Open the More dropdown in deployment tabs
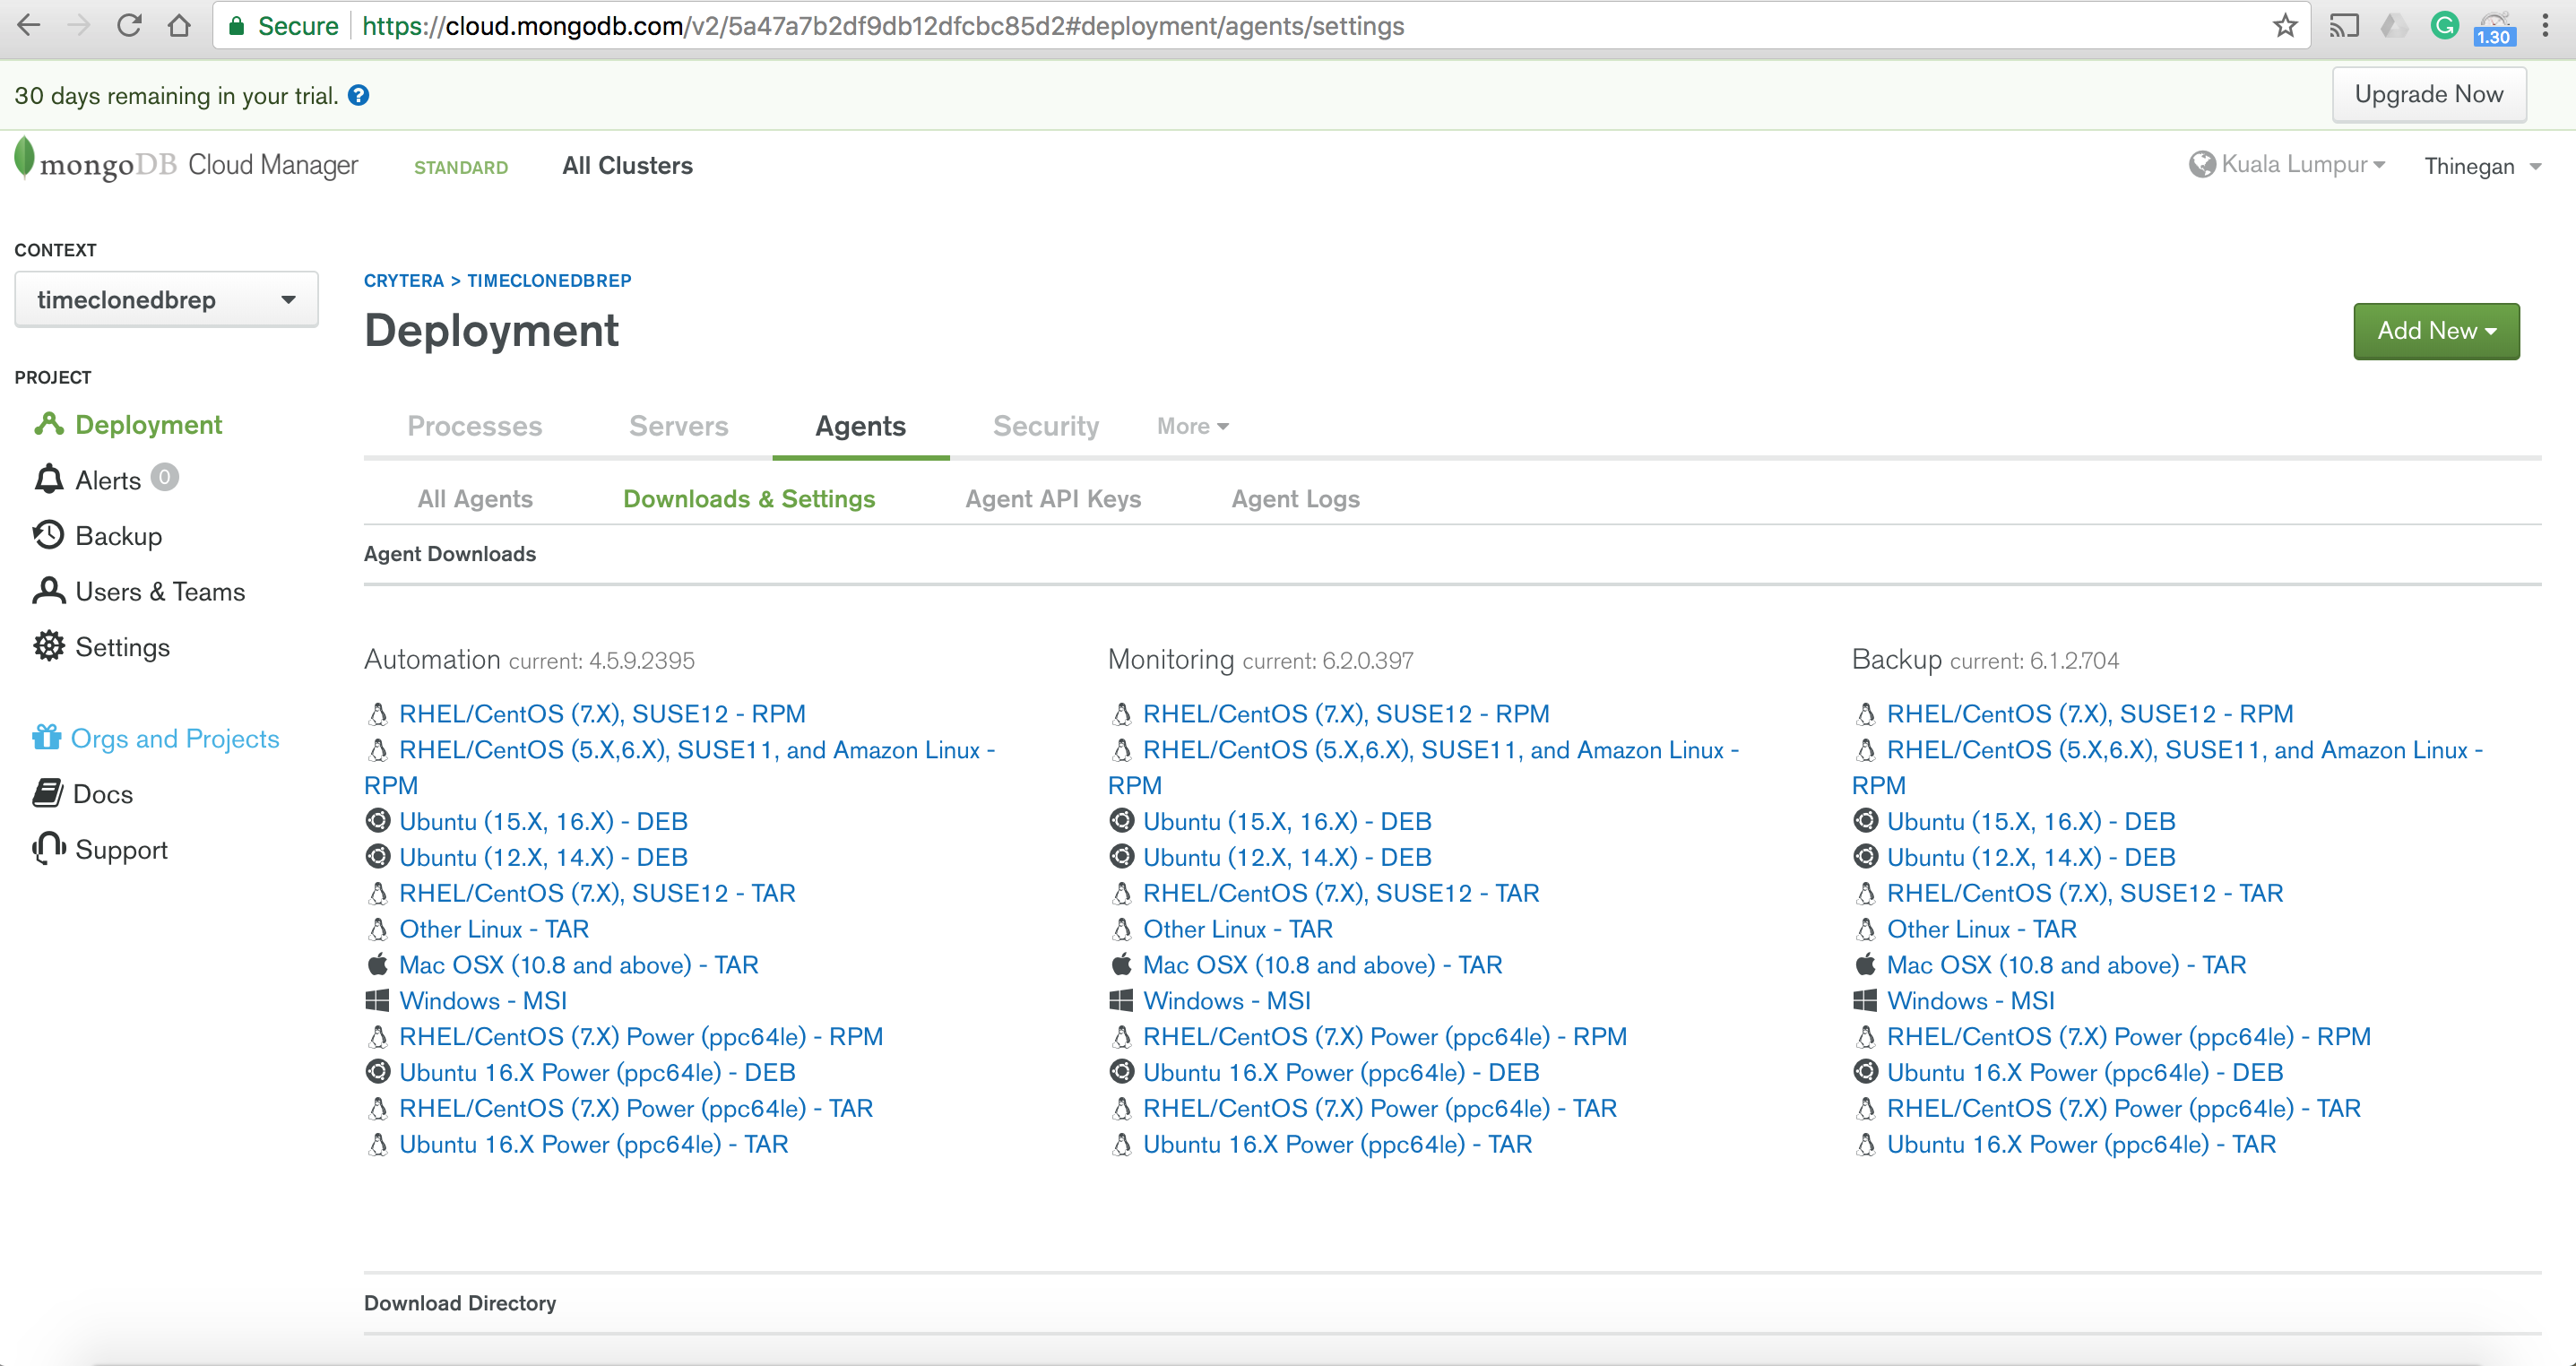 click(x=1192, y=426)
